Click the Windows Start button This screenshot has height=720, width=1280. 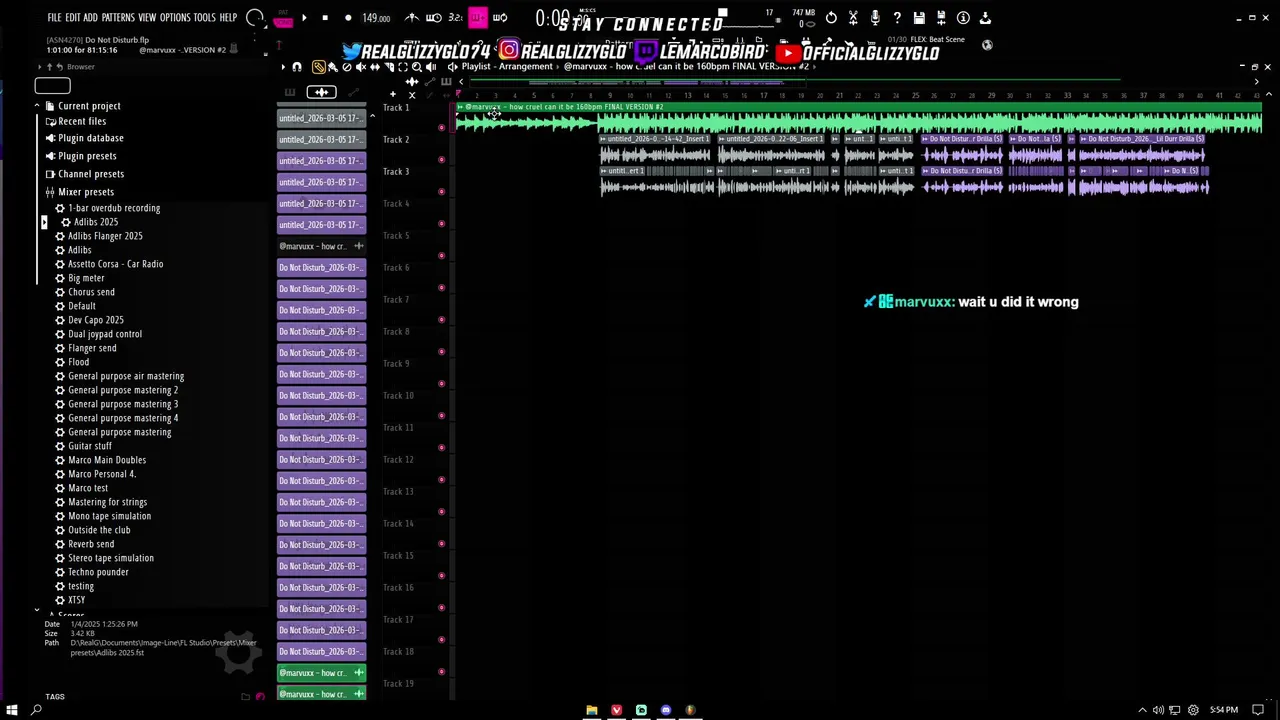pyautogui.click(x=12, y=710)
